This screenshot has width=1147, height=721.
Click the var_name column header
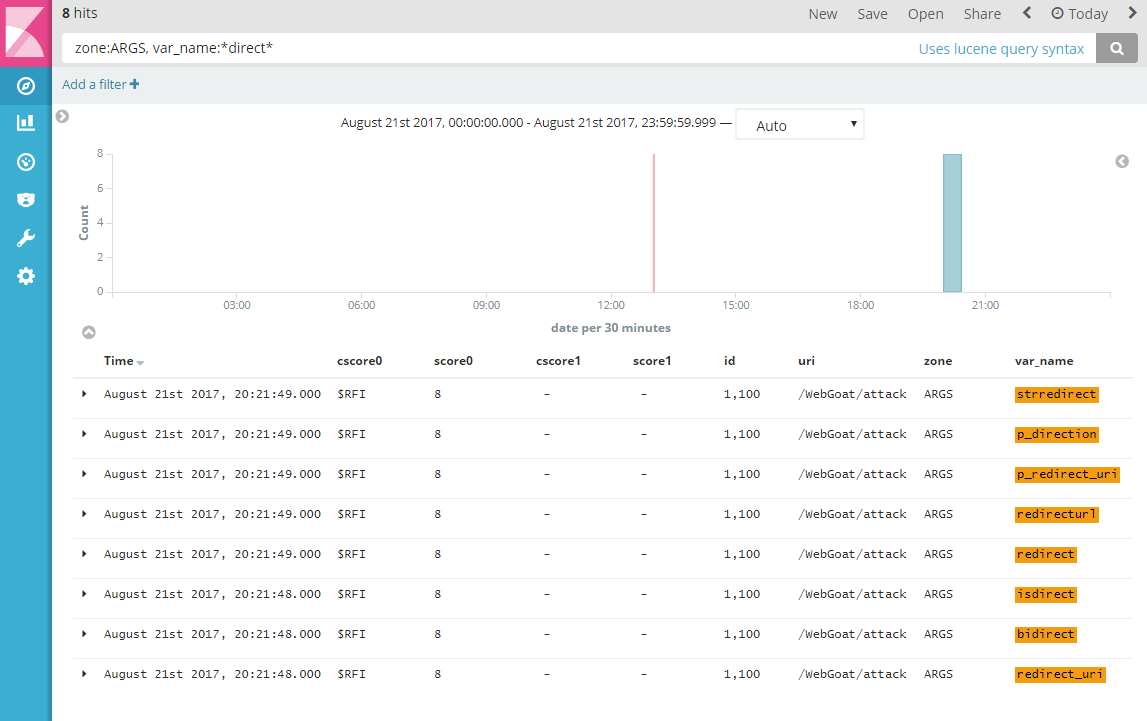pyautogui.click(x=1044, y=361)
